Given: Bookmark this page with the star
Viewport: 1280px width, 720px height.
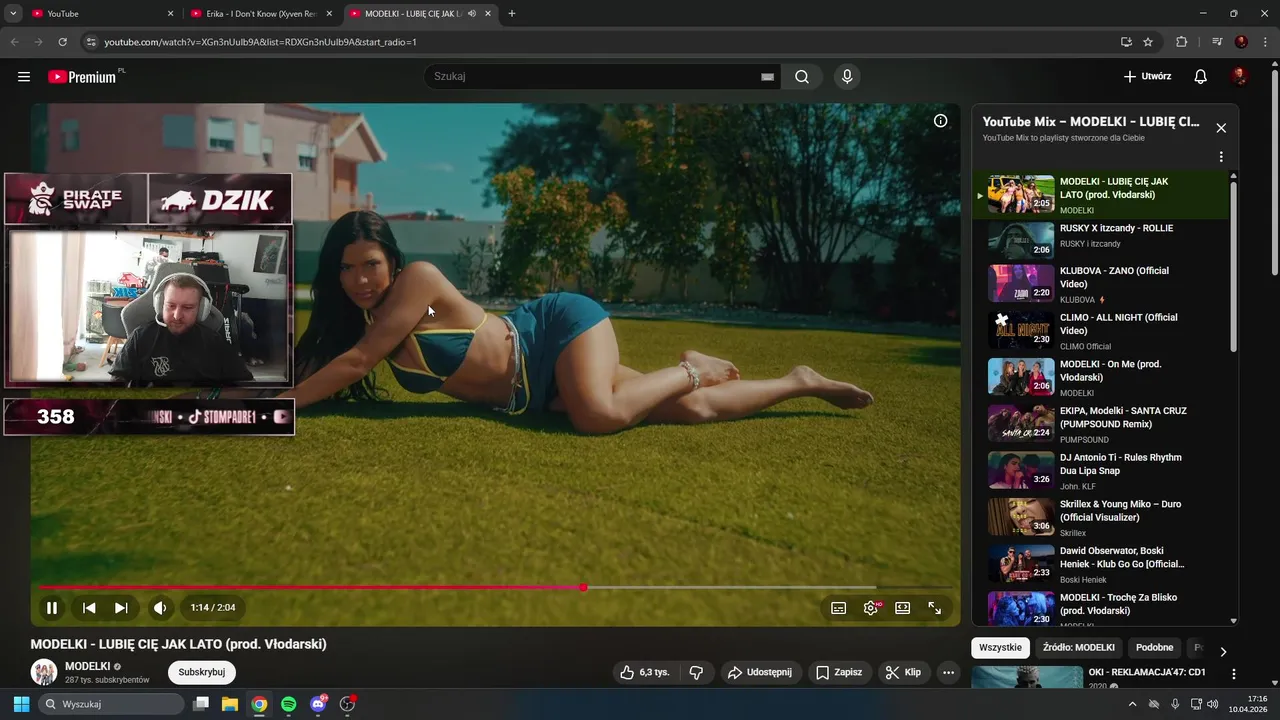Looking at the screenshot, I should click(1148, 42).
